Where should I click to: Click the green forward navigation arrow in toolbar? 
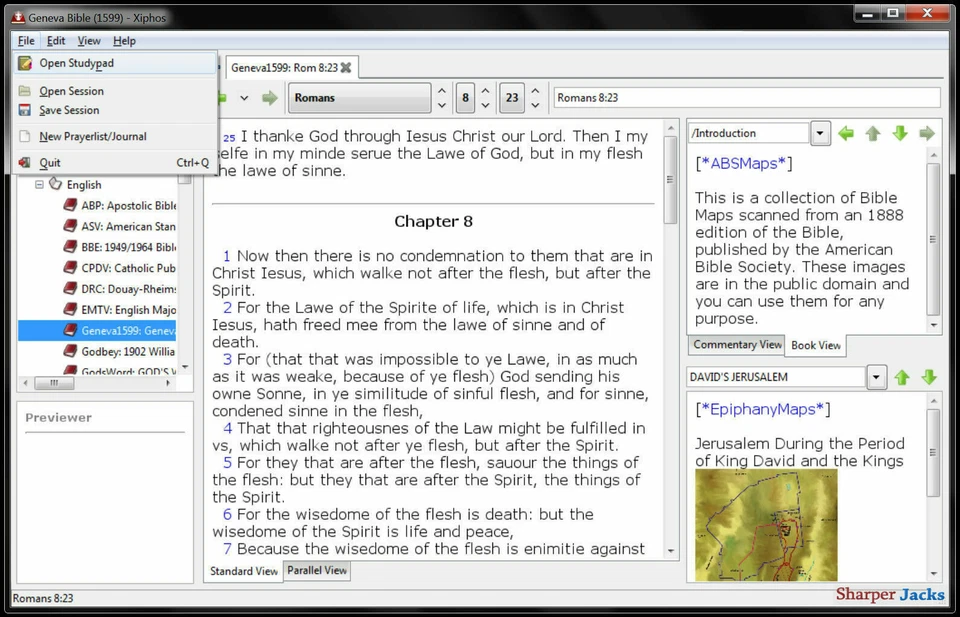point(269,97)
